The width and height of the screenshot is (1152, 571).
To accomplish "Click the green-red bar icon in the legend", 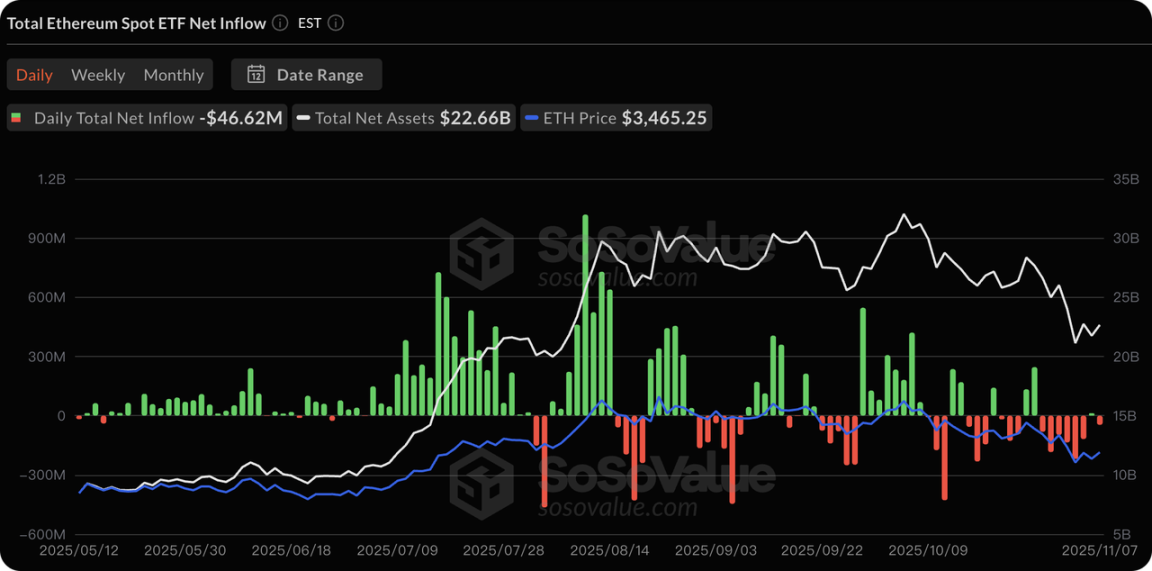I will point(17,118).
